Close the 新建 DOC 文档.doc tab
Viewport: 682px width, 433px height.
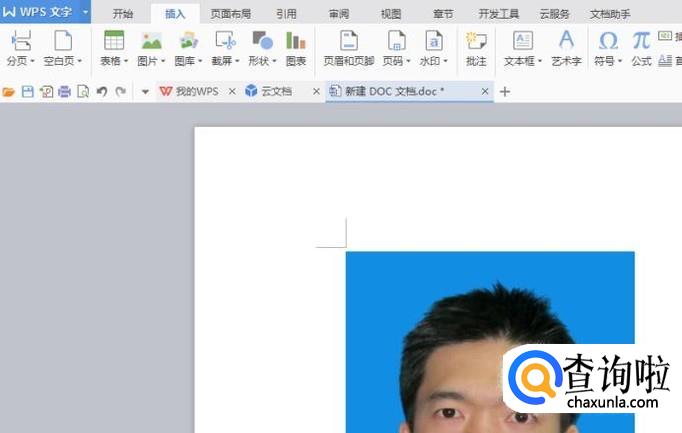pyautogui.click(x=486, y=91)
